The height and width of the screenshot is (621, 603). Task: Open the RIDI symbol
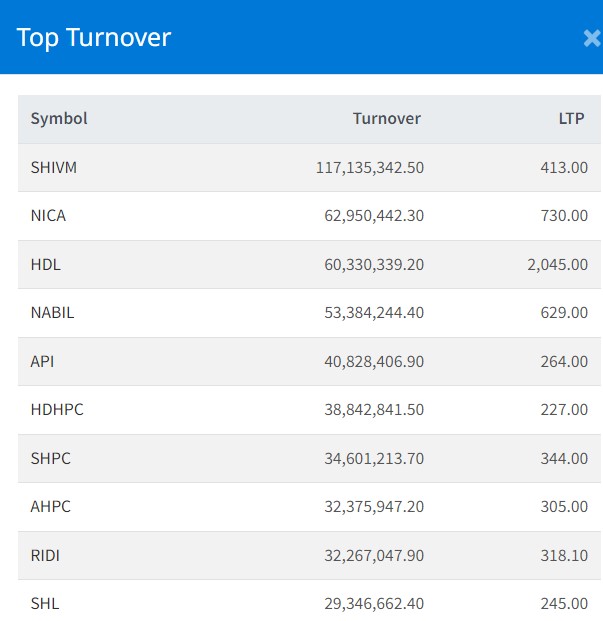coord(47,555)
